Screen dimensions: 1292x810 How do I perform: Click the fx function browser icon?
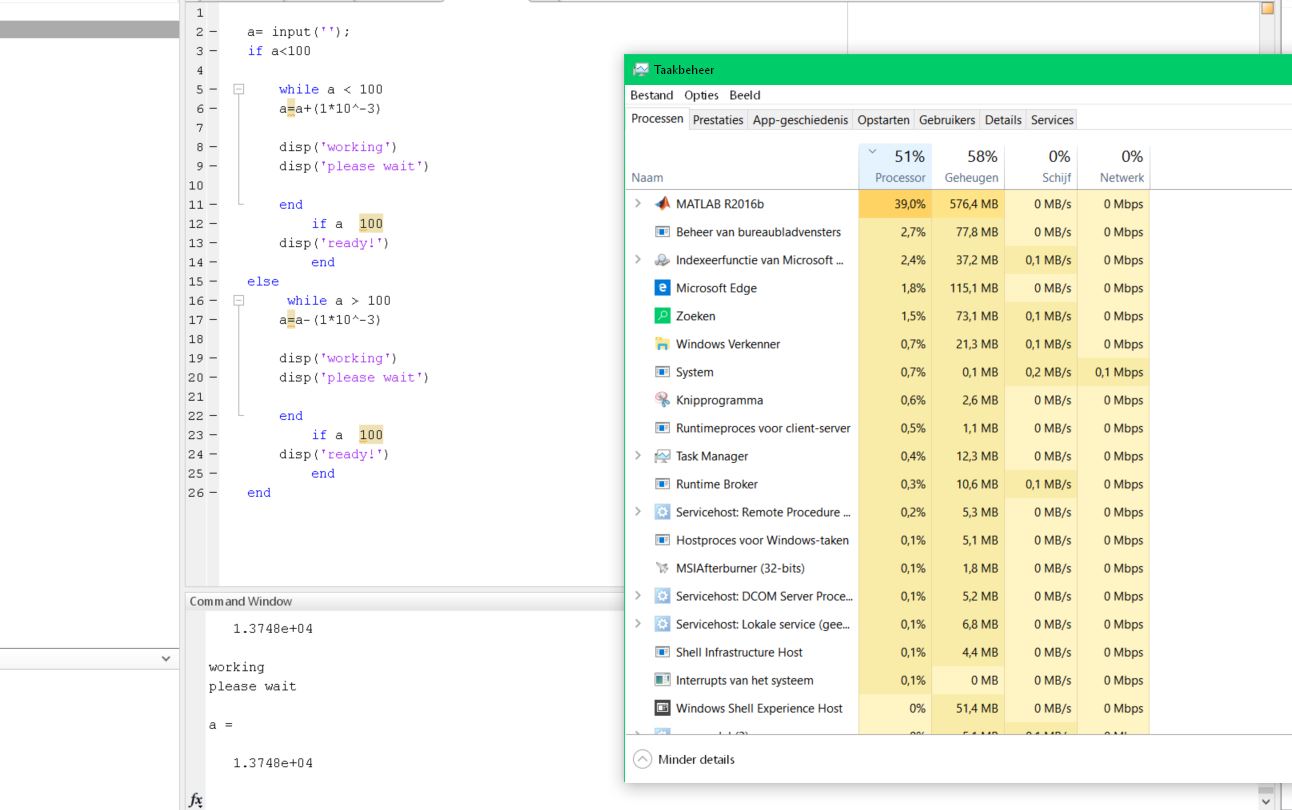point(197,800)
